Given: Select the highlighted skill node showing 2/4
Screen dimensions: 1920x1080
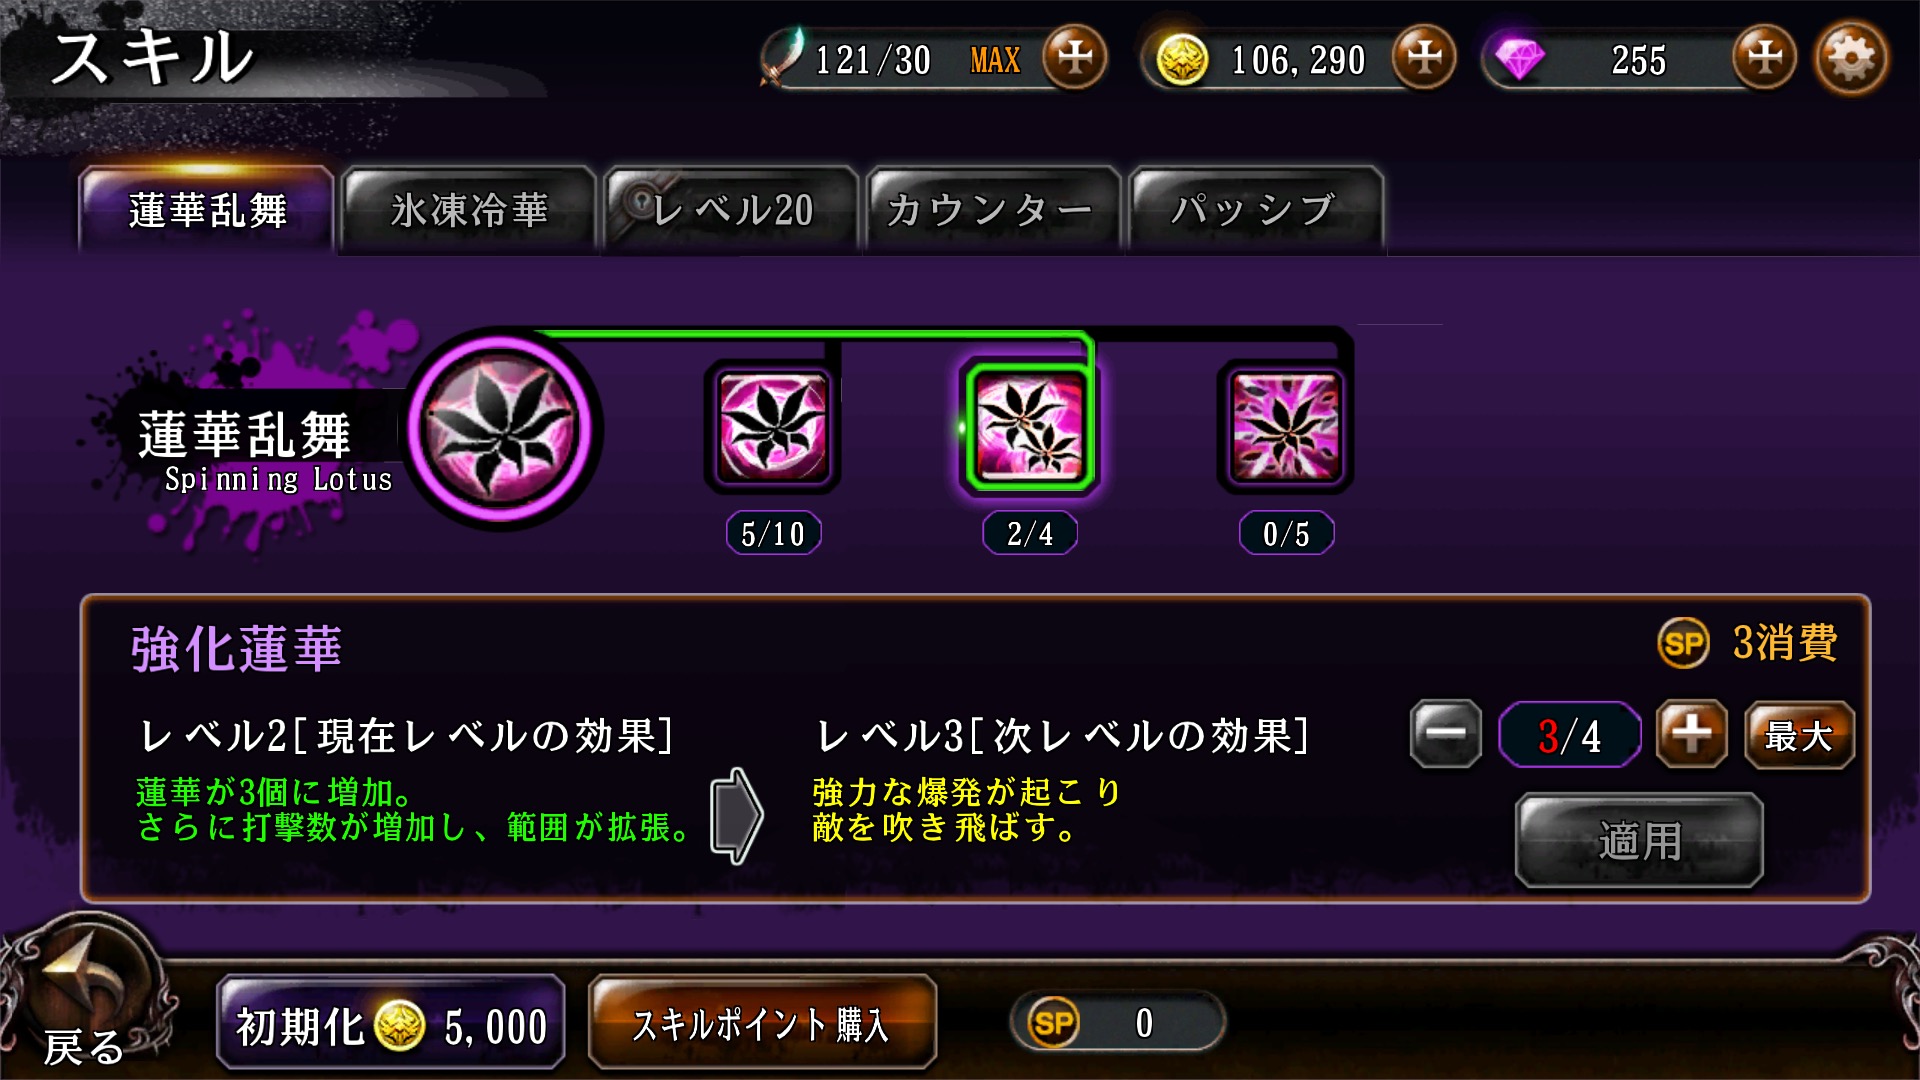Looking at the screenshot, I should tap(1029, 428).
